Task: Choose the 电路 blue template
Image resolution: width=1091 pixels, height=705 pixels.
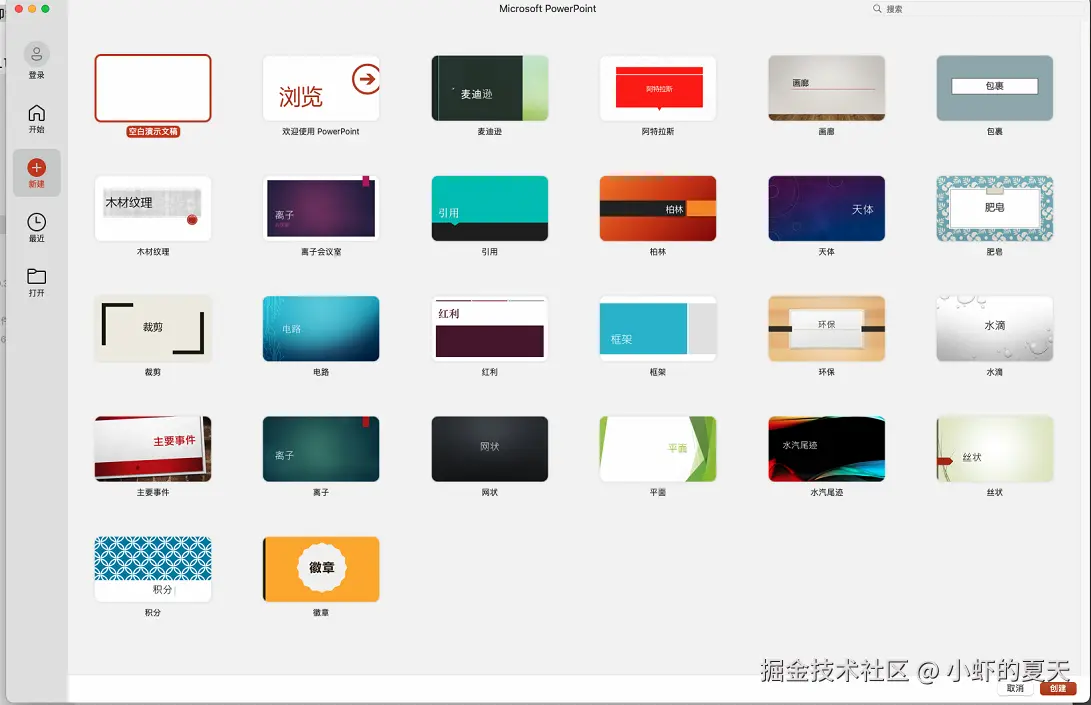Action: tap(321, 328)
